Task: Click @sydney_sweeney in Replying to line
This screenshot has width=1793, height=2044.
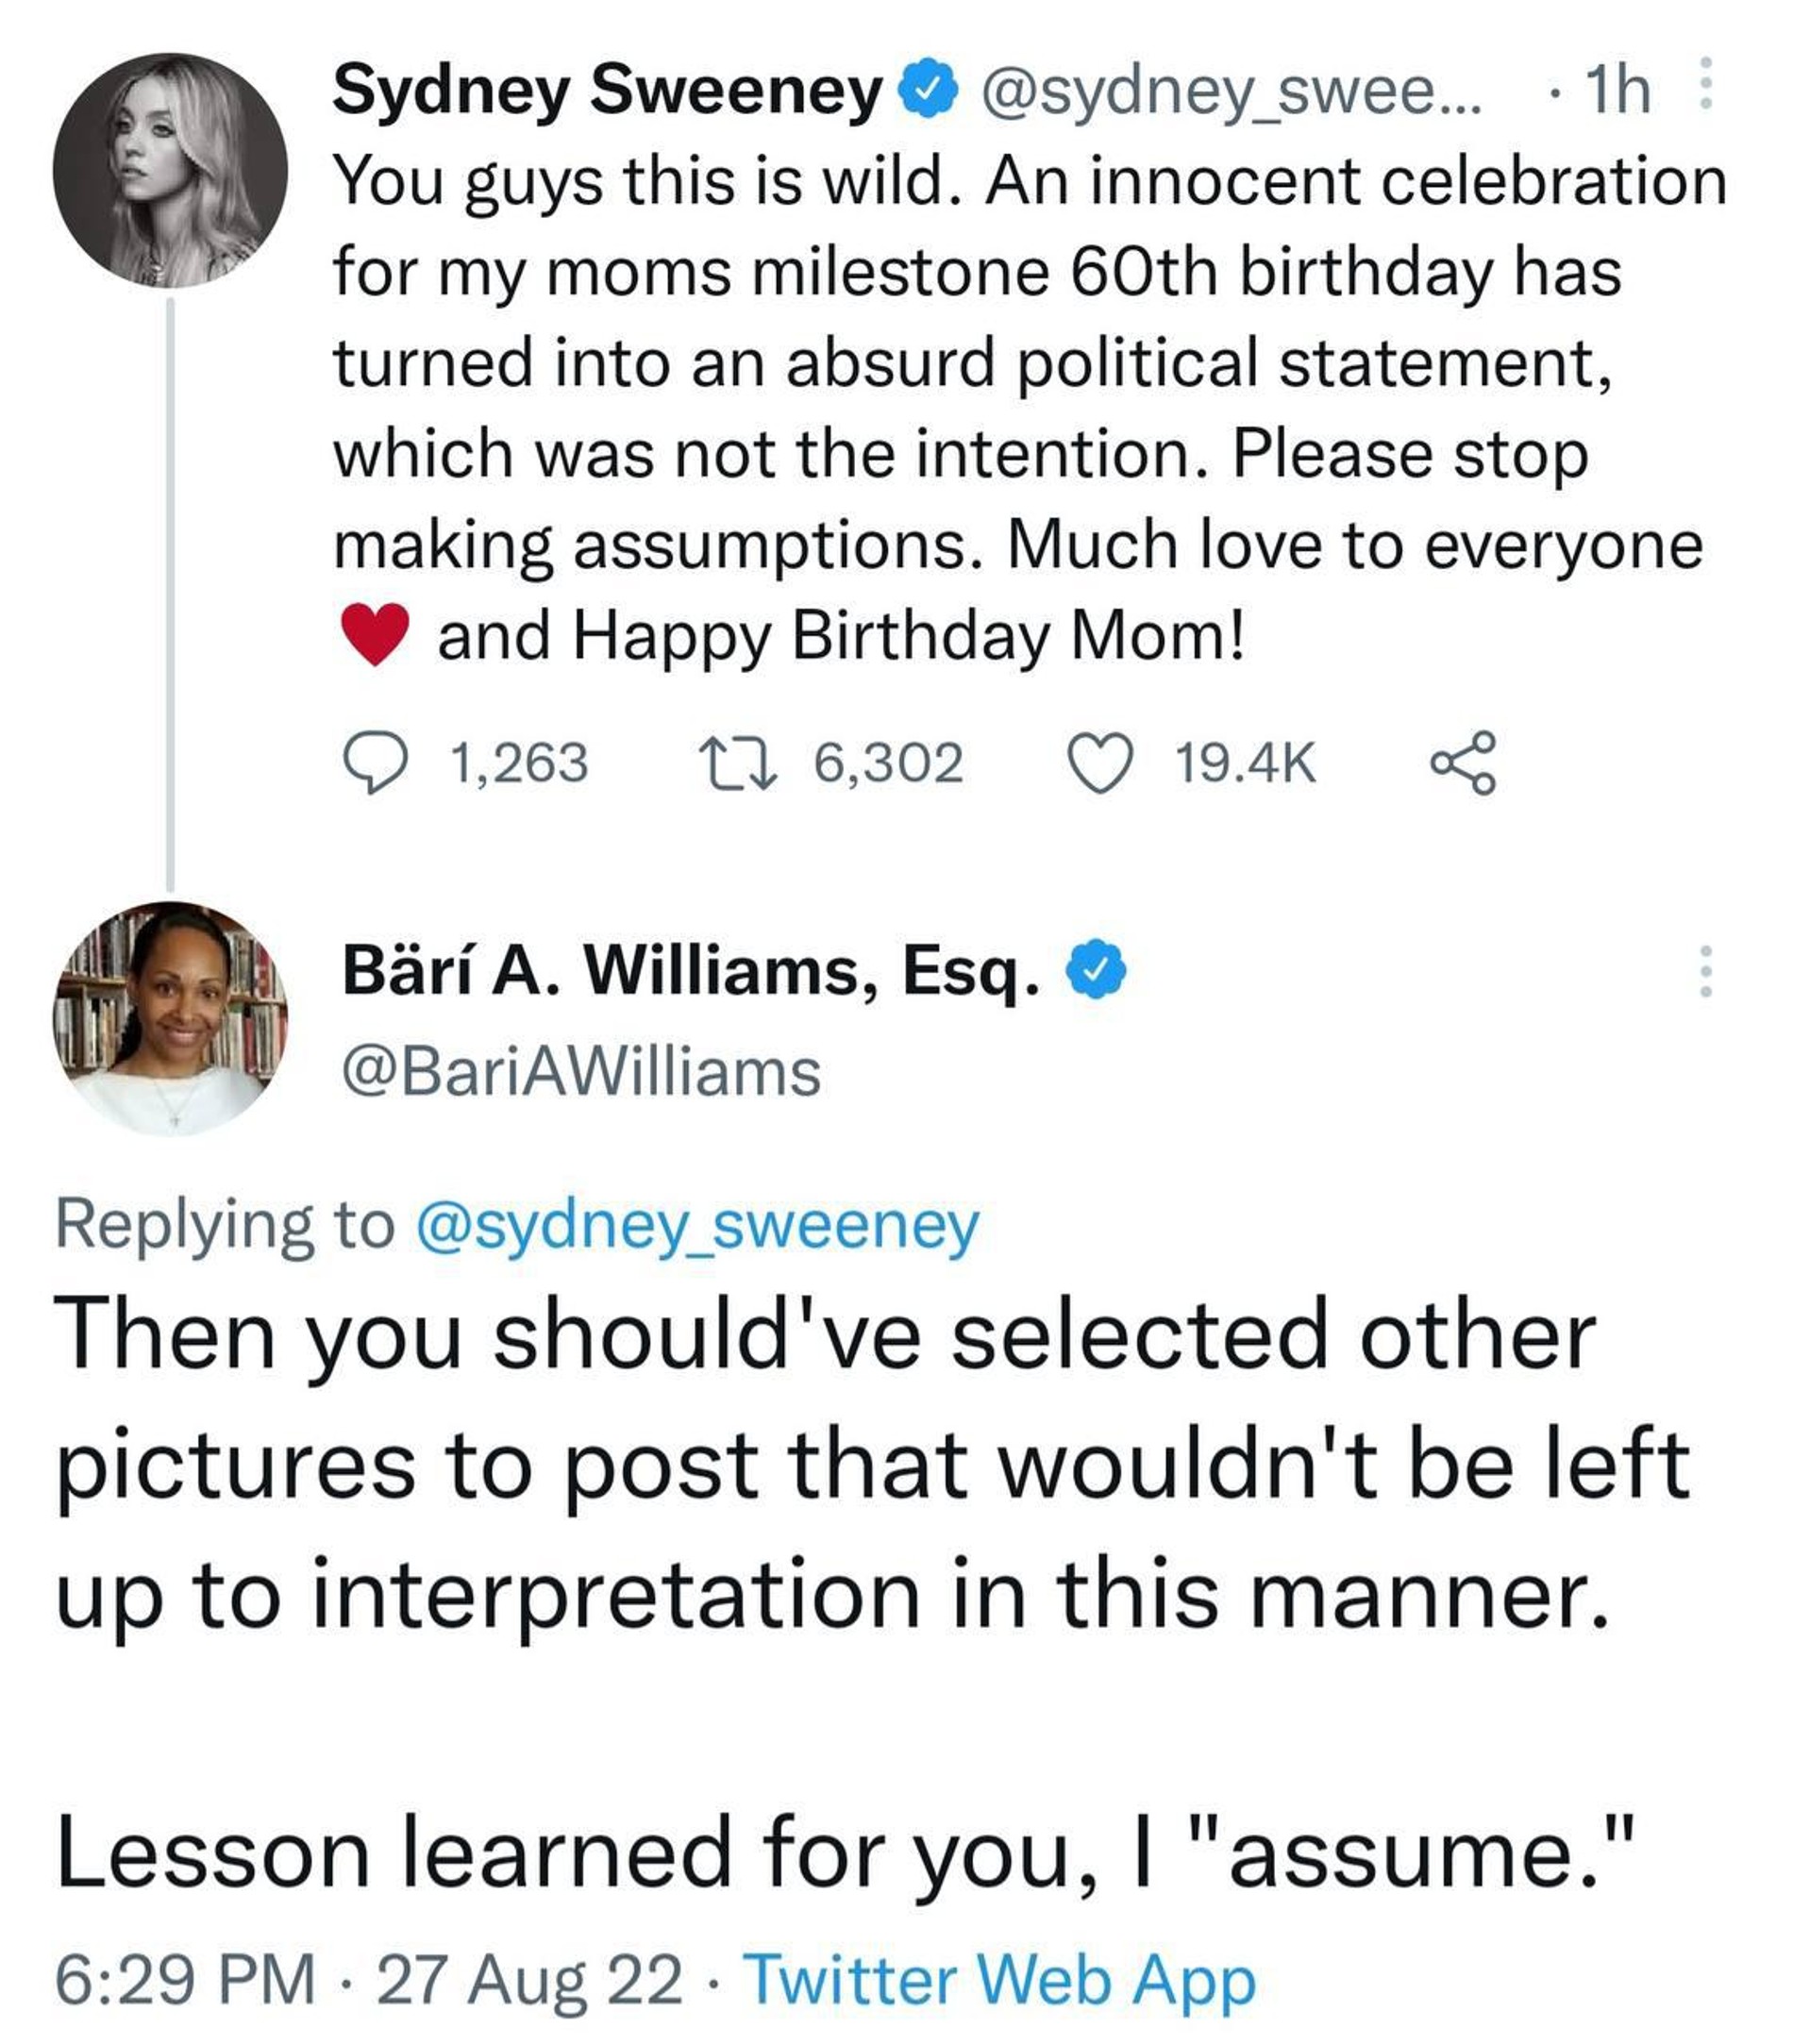Action: coord(696,1226)
